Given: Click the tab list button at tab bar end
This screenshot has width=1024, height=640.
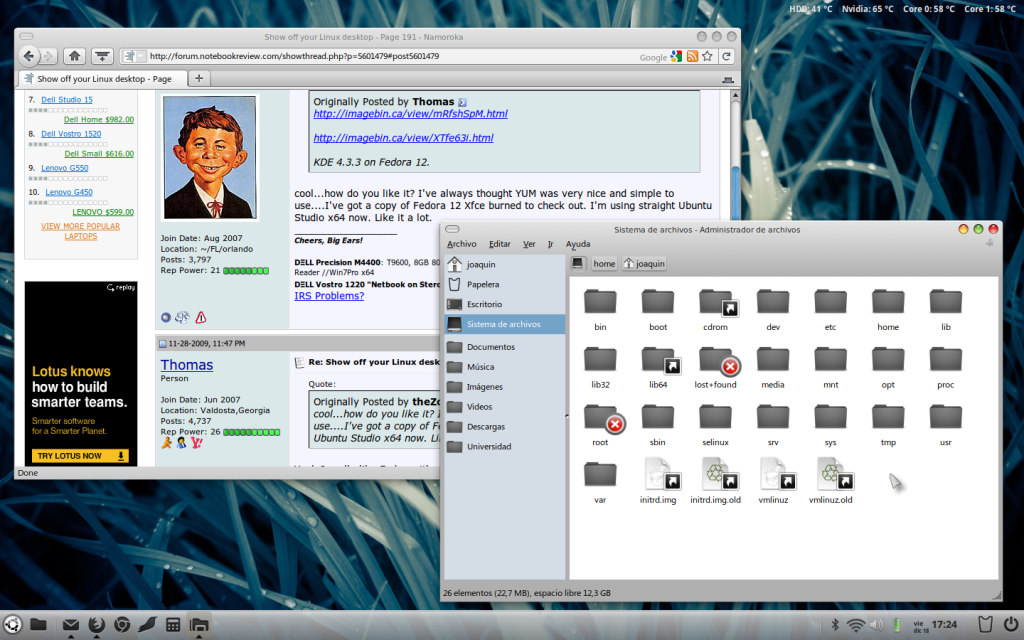Looking at the screenshot, I should pyautogui.click(x=728, y=79).
